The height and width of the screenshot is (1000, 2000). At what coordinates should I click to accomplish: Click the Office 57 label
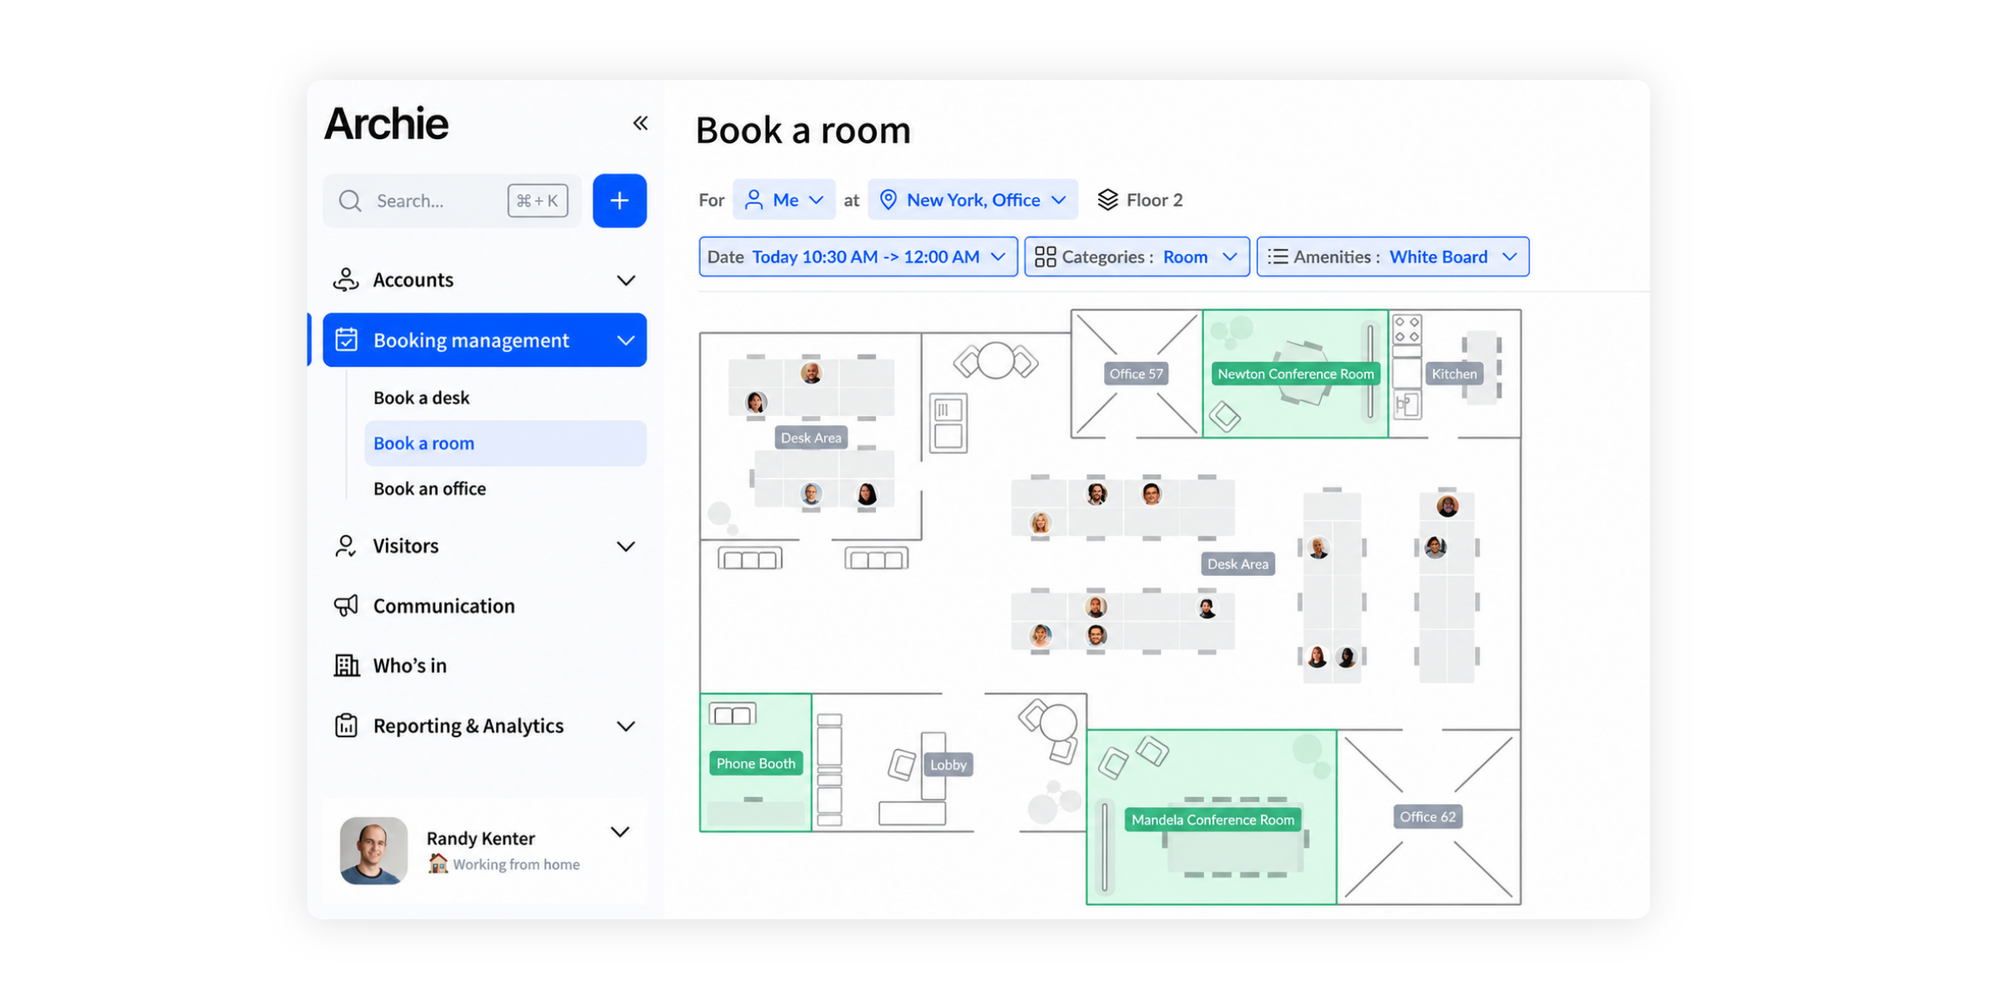pyautogui.click(x=1136, y=374)
